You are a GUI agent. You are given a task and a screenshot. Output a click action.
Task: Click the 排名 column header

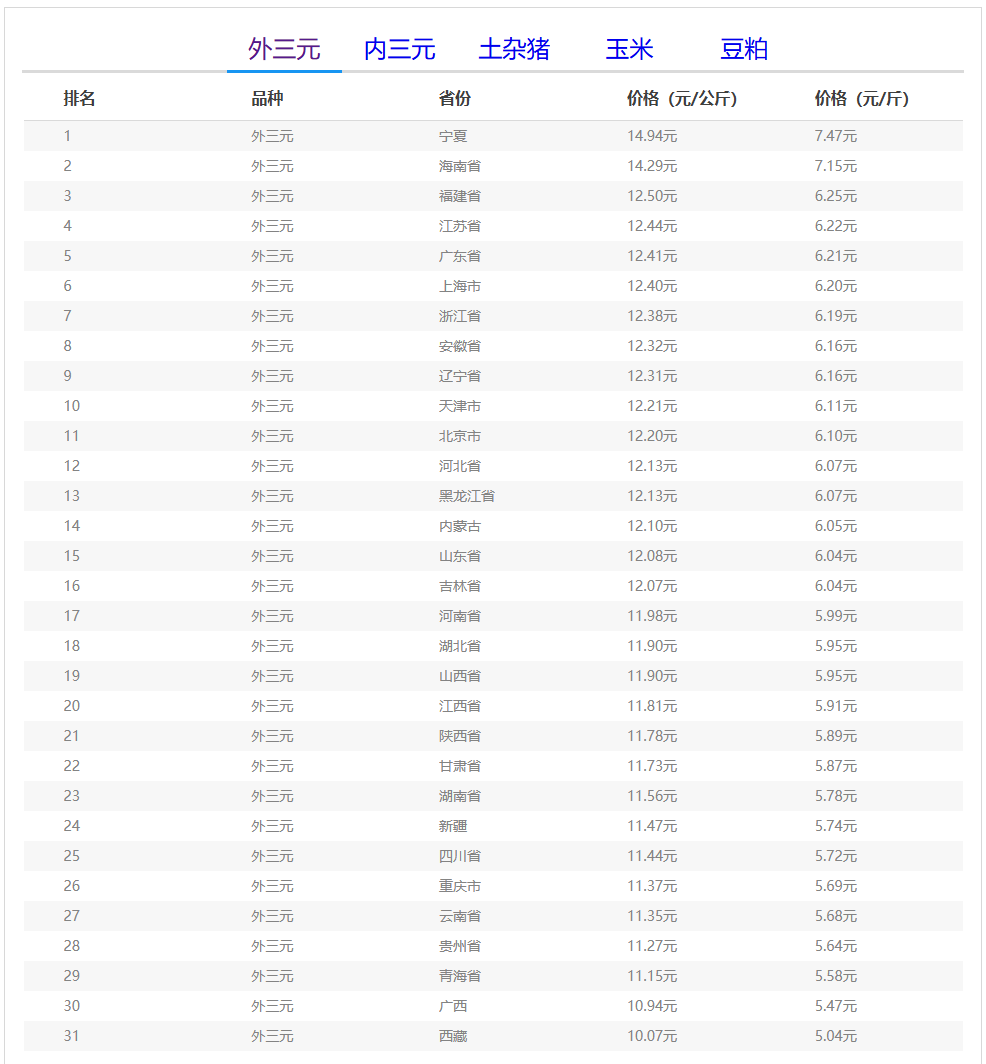tap(80, 99)
